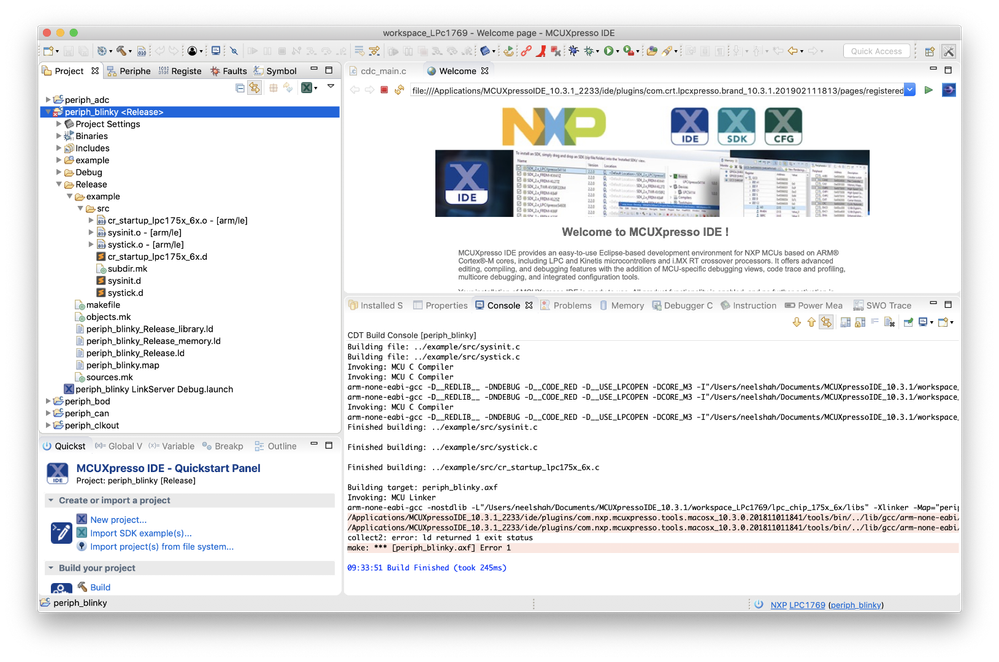Expand the systick.o object file entry
999x662 pixels.
click(91, 245)
